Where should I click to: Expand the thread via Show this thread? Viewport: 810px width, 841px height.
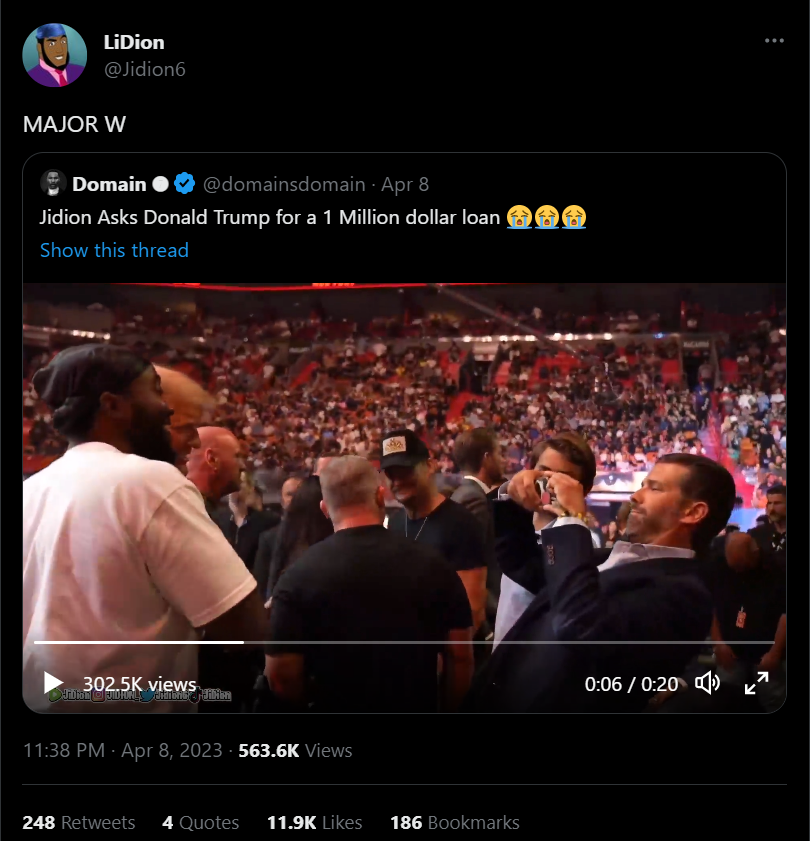click(113, 250)
